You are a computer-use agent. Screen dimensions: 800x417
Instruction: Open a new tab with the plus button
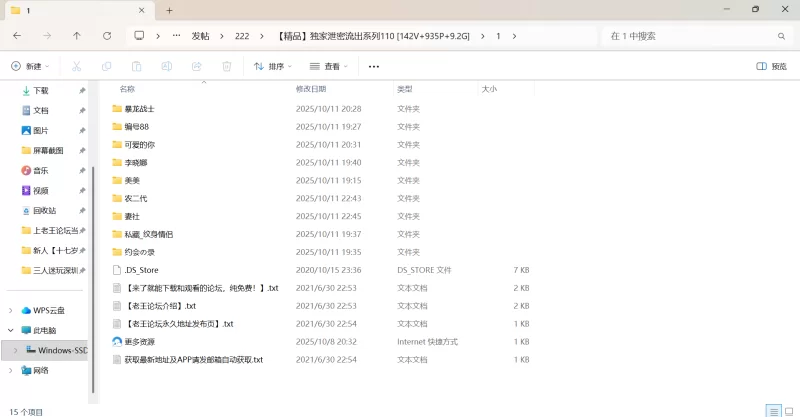tap(170, 10)
